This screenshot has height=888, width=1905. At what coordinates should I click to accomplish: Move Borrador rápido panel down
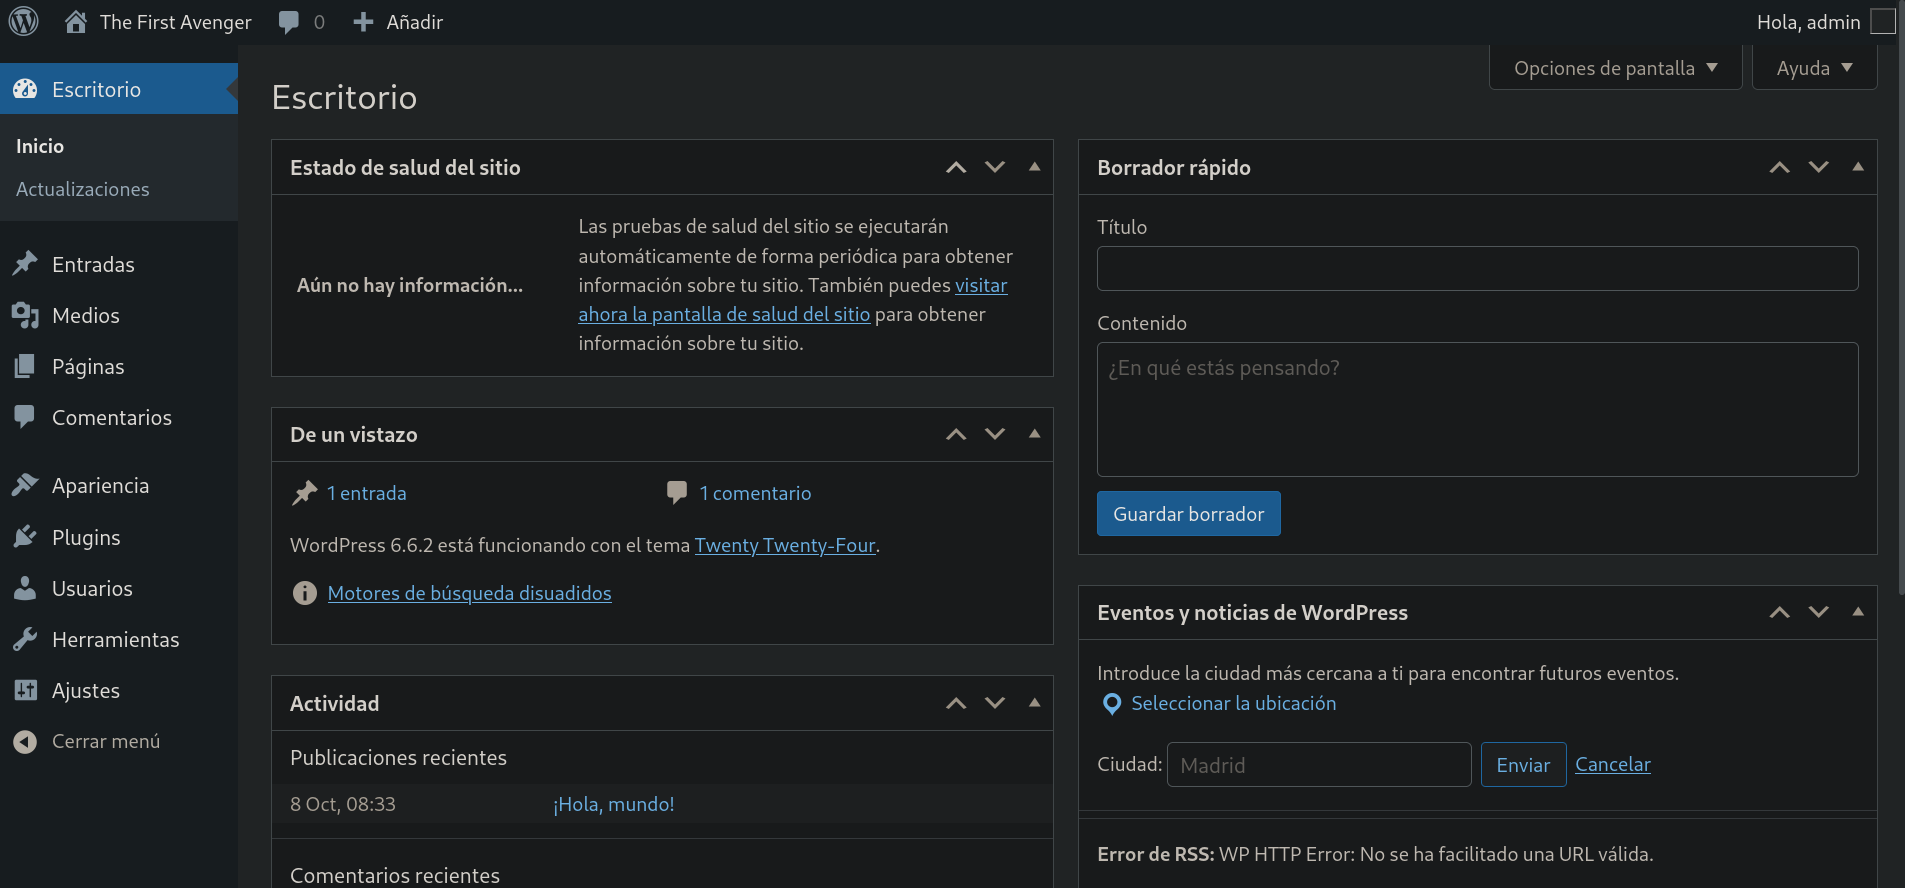click(x=1819, y=167)
